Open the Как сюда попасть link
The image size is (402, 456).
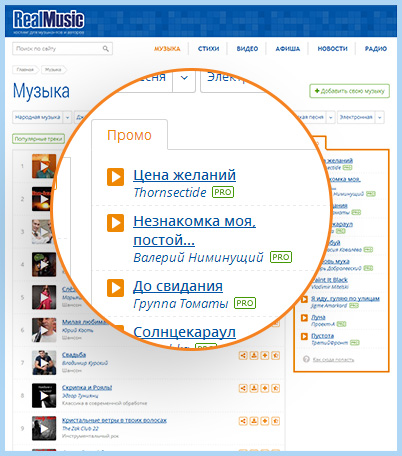(x=333, y=359)
